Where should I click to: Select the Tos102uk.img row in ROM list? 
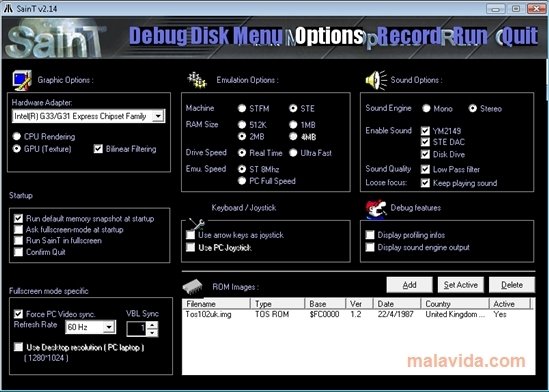pos(358,314)
